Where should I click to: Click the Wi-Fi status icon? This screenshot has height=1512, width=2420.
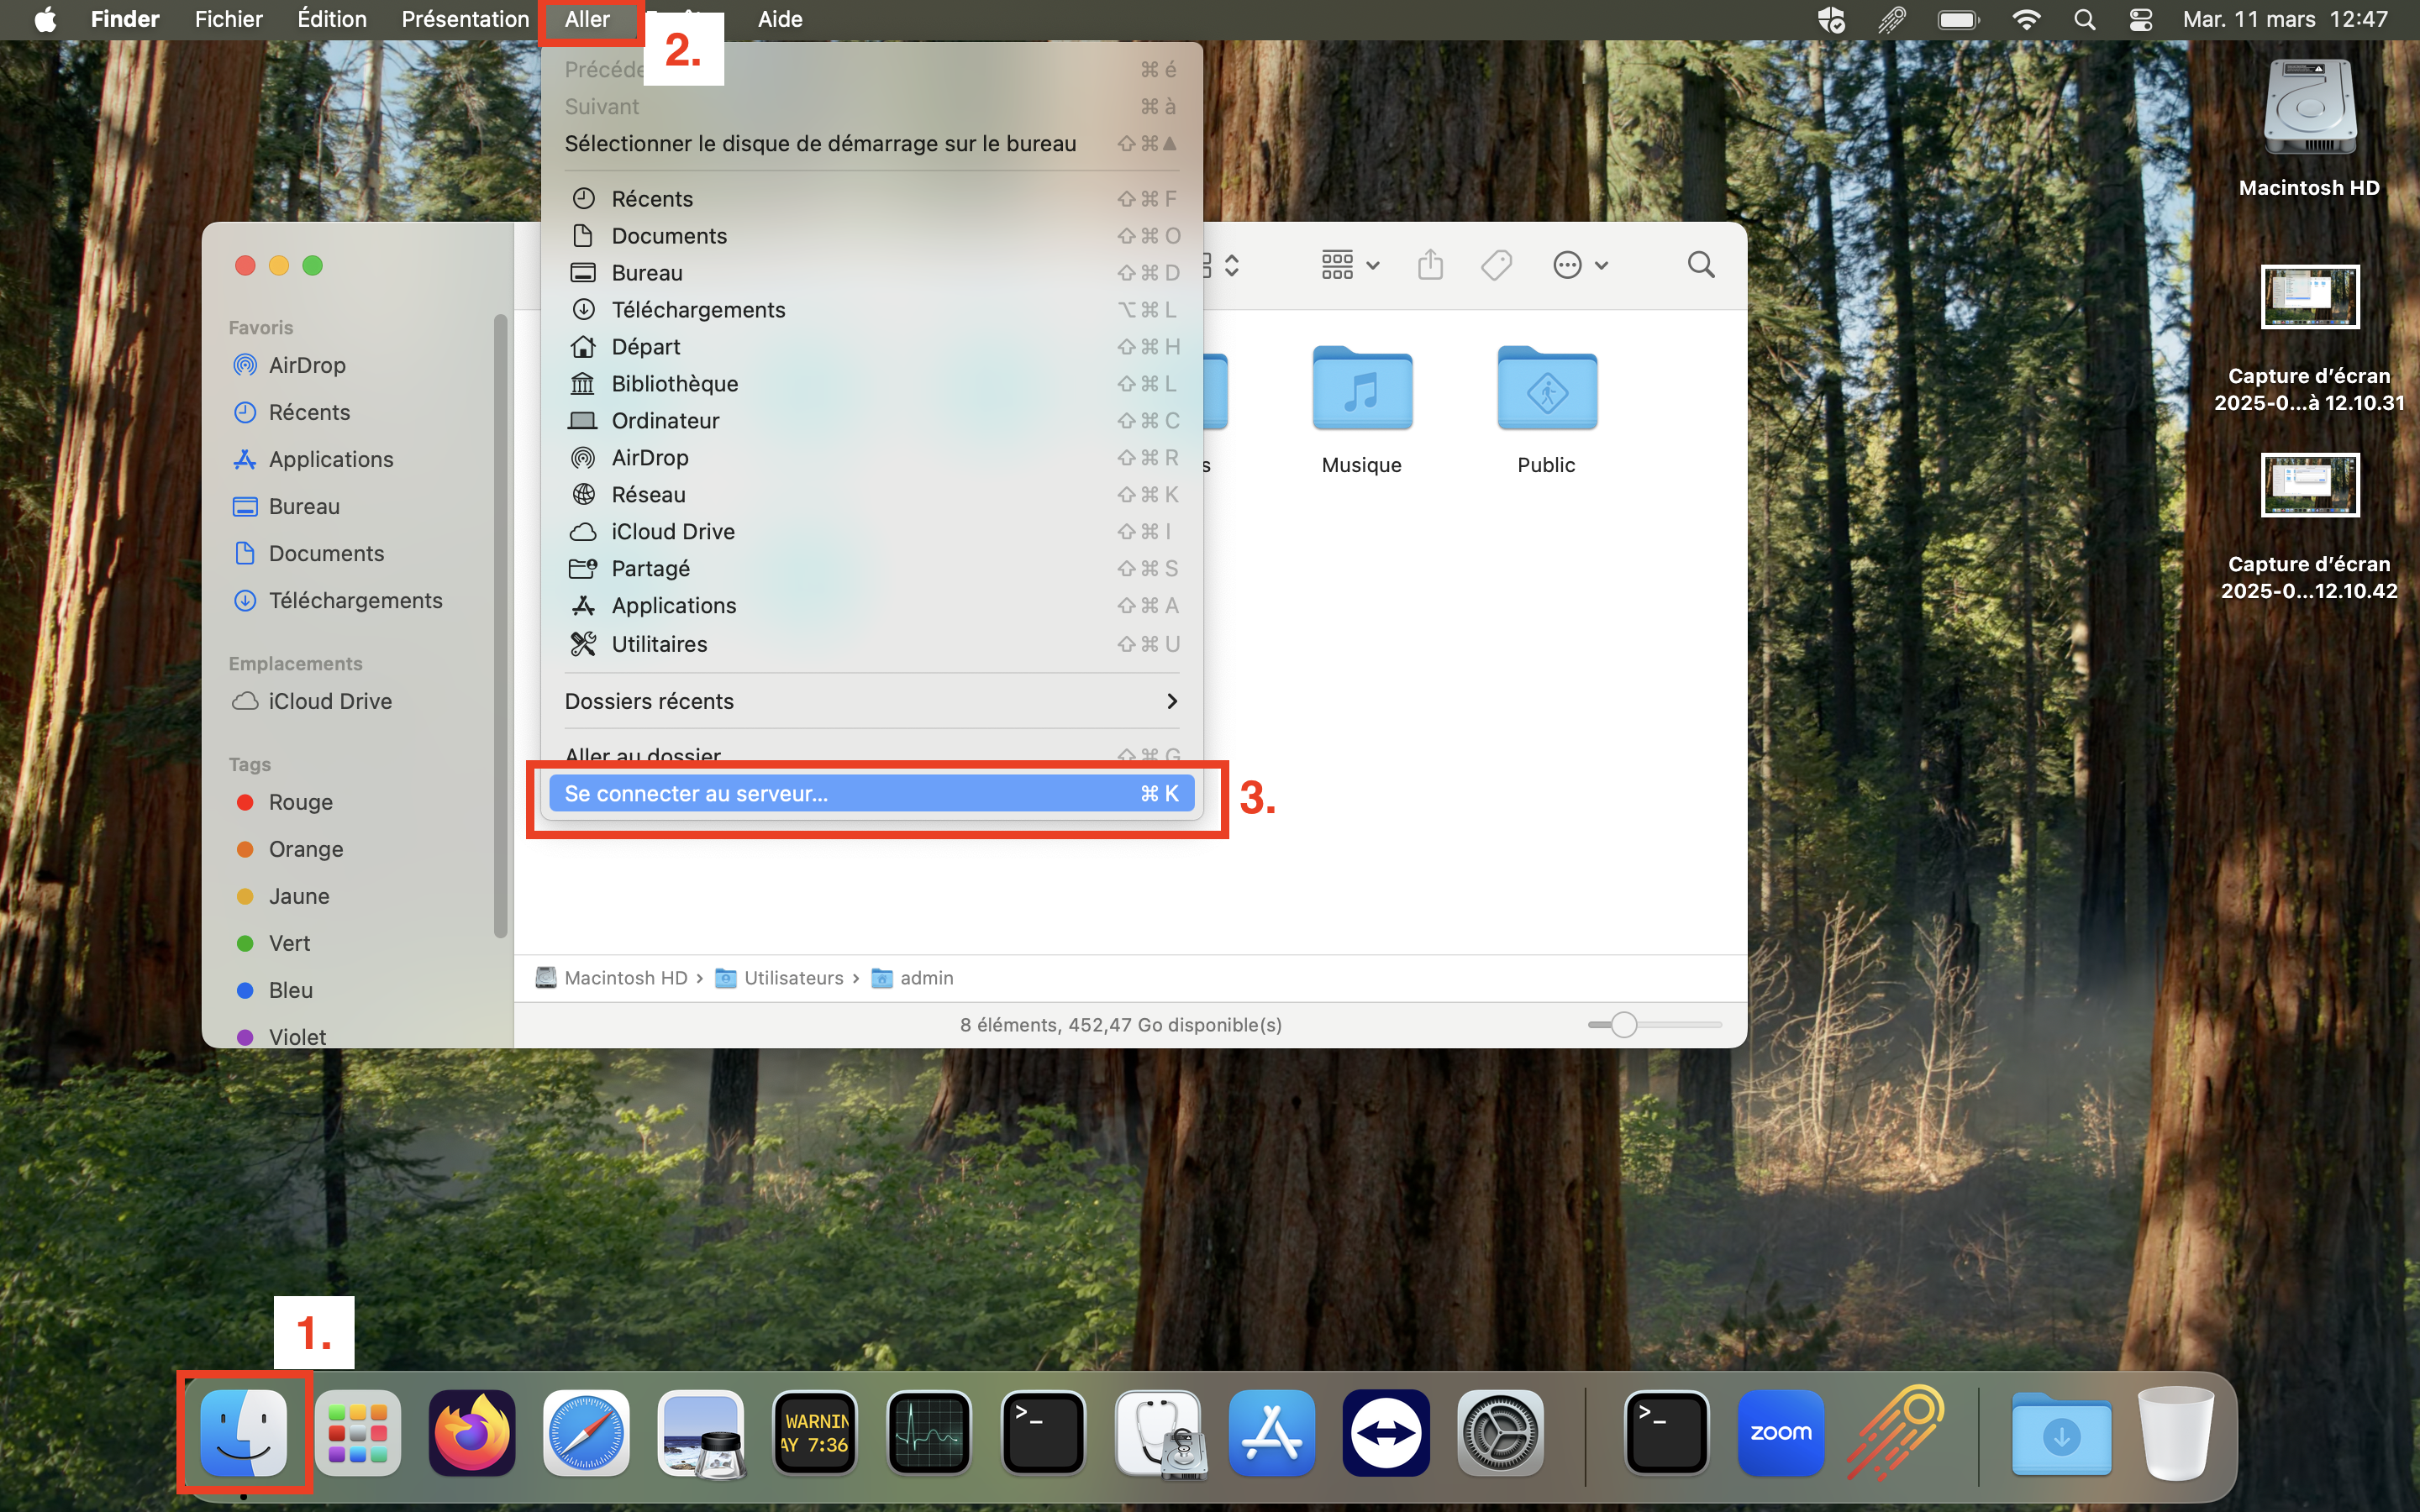(x=2026, y=20)
